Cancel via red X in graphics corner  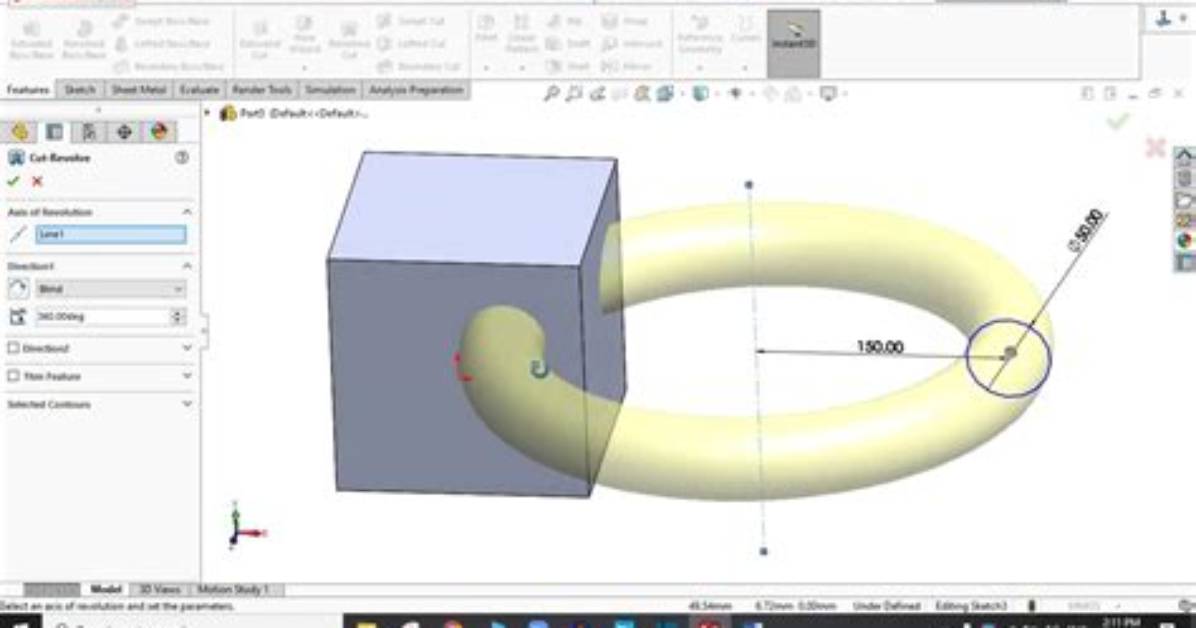point(1156,147)
